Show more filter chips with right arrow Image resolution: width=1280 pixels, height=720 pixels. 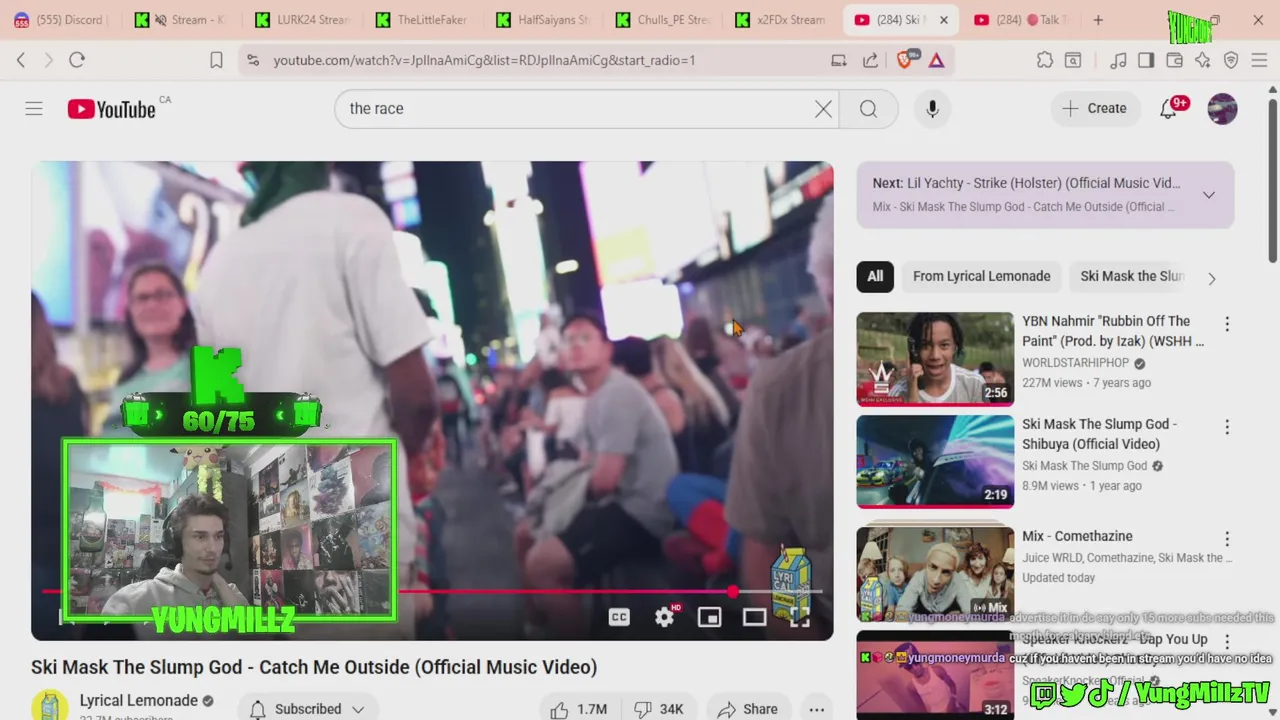1211,278
